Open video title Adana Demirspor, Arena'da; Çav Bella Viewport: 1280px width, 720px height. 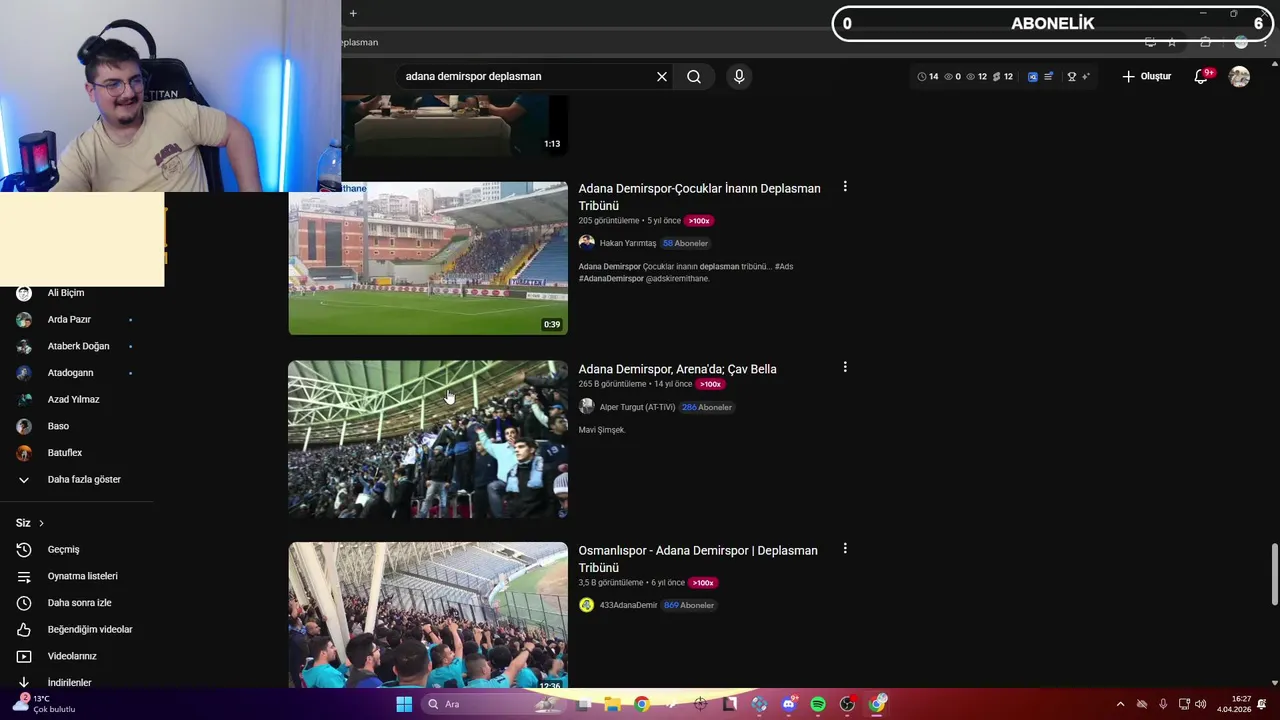click(x=677, y=369)
